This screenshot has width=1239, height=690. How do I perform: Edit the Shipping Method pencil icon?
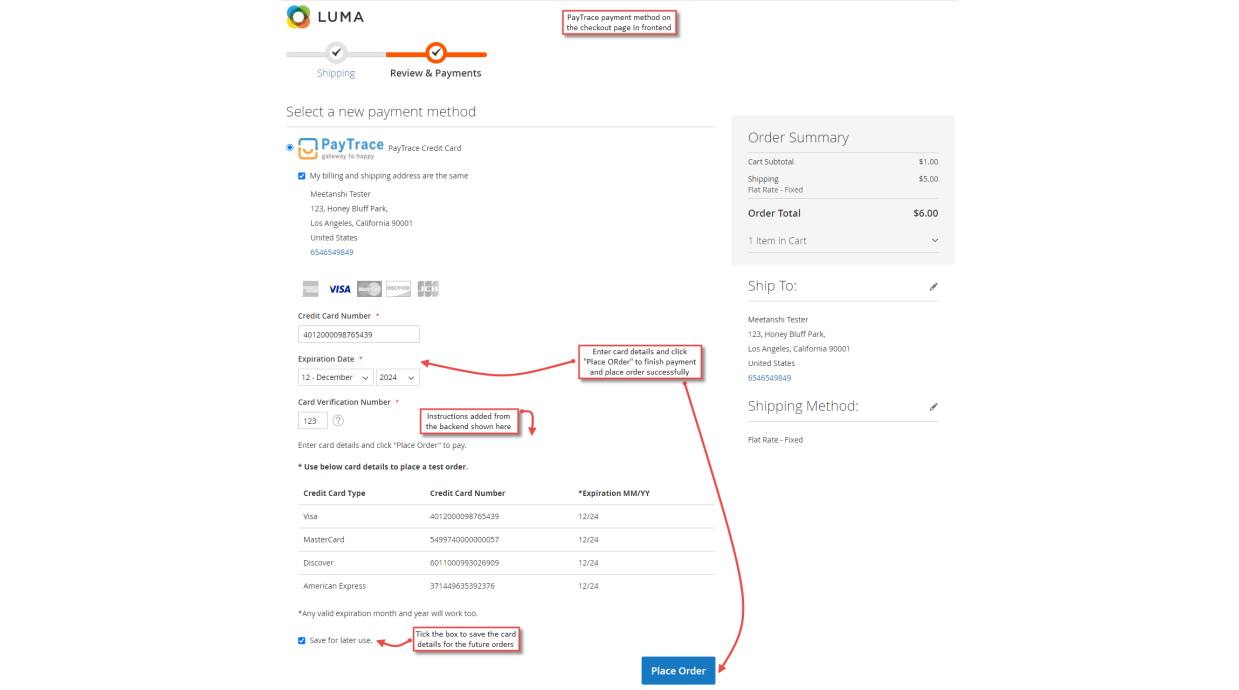coord(933,407)
